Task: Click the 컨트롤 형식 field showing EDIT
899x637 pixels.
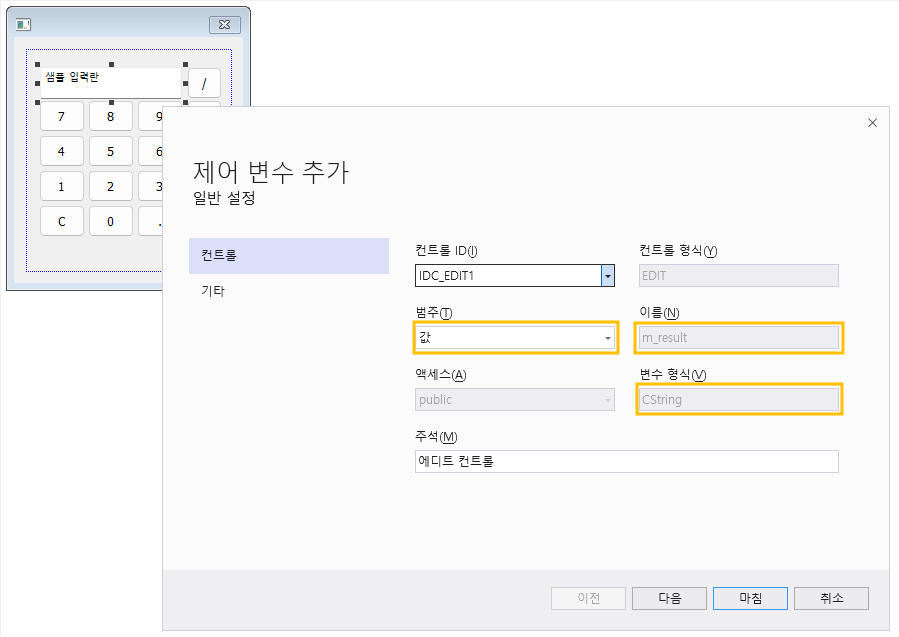Action: [738, 276]
